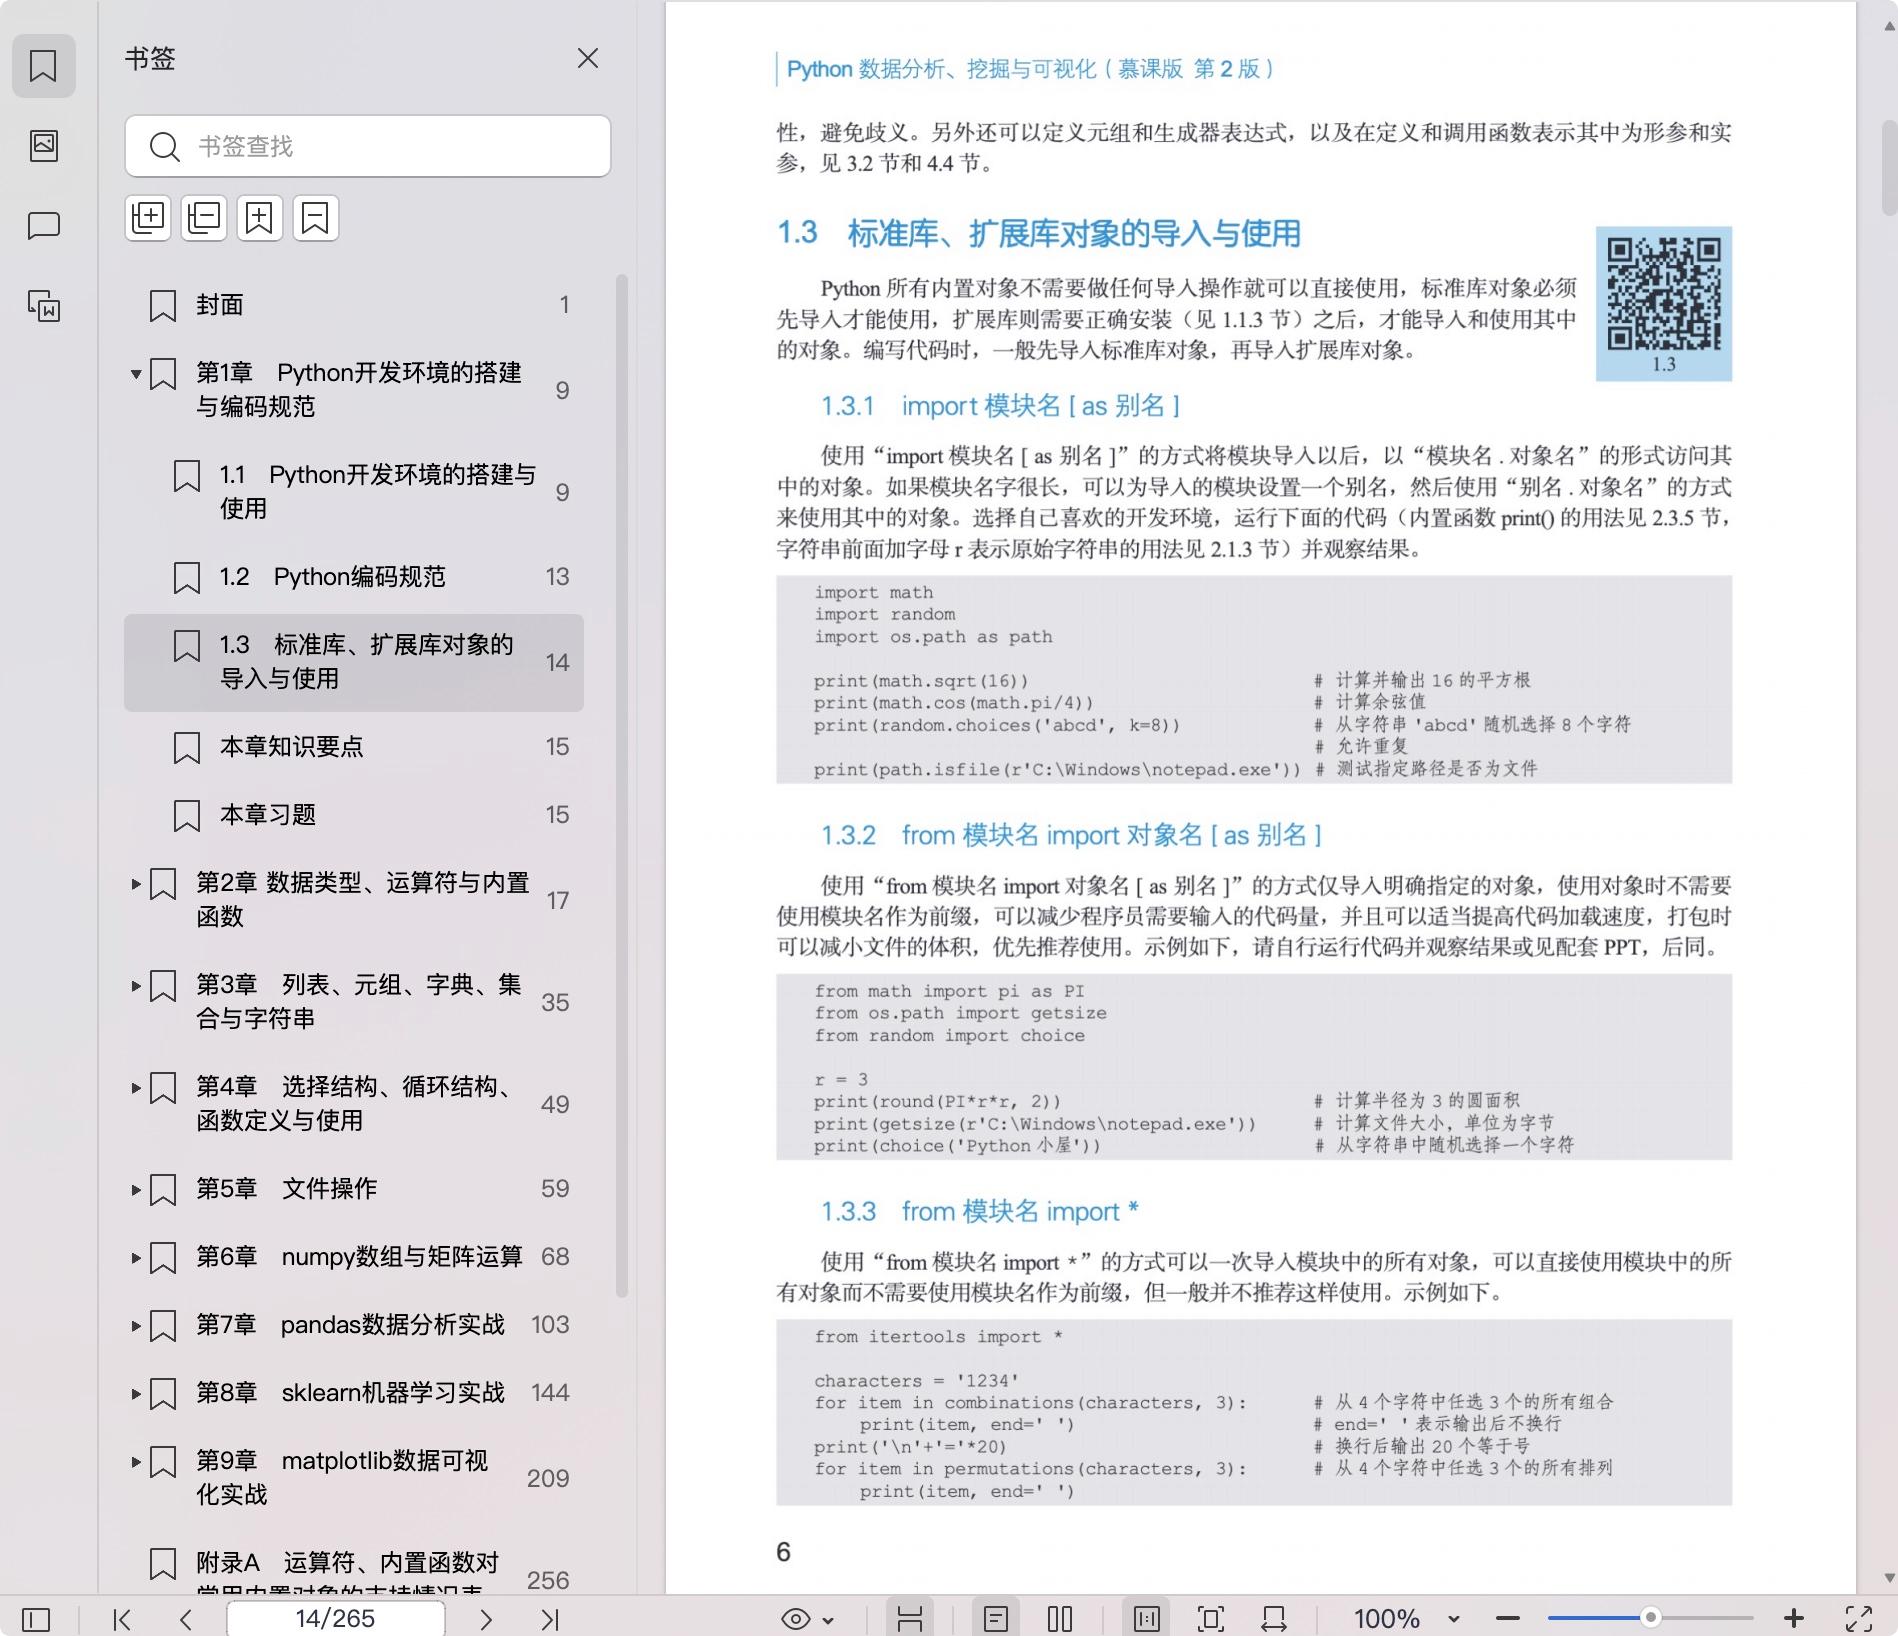The height and width of the screenshot is (1636, 1898).
Task: Open the eye mode dropdown arrow
Action: 829,1620
